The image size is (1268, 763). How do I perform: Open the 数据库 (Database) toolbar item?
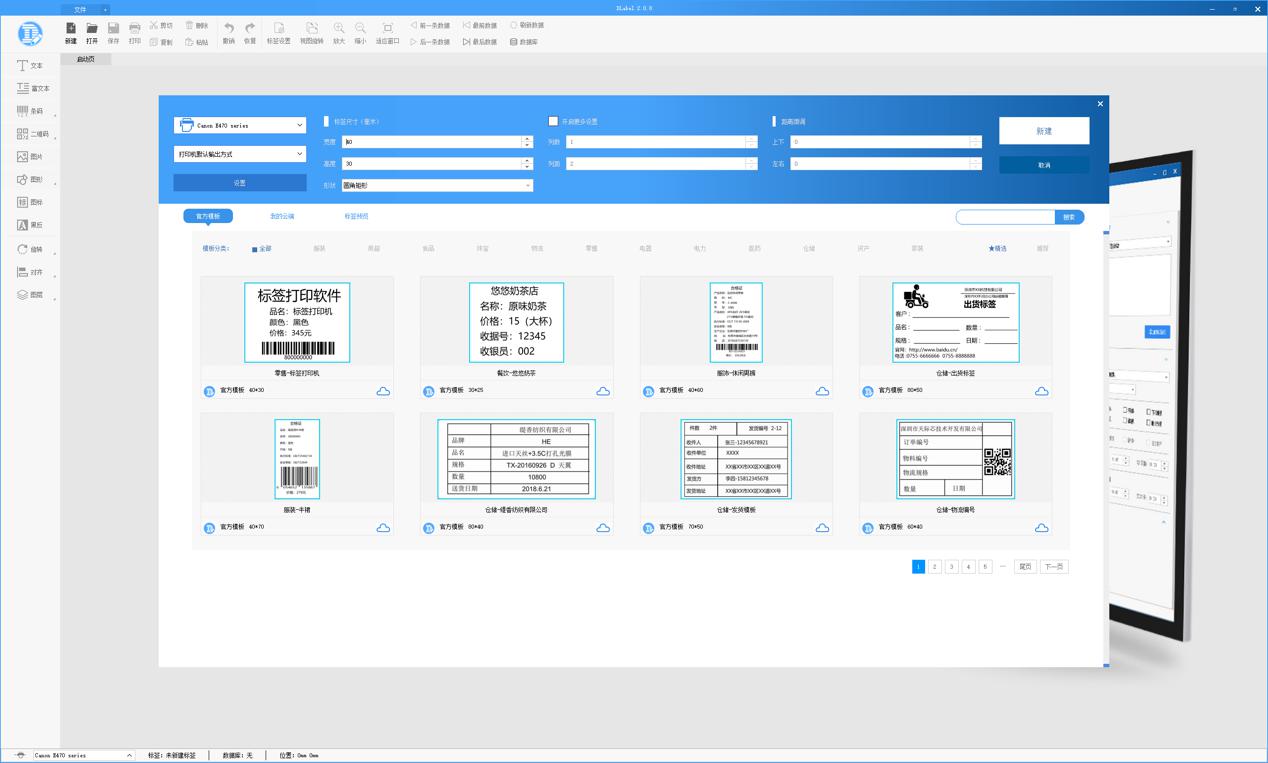tap(524, 42)
